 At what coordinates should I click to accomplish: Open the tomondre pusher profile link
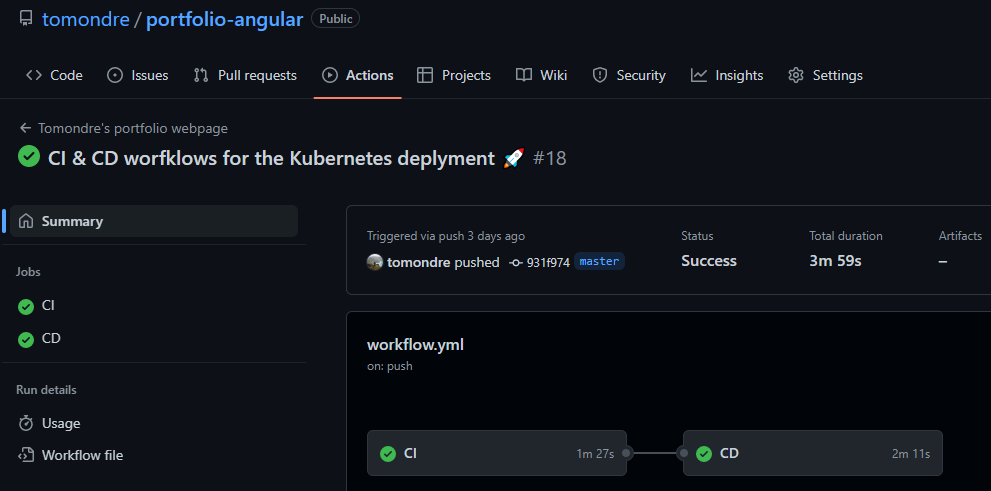click(418, 262)
